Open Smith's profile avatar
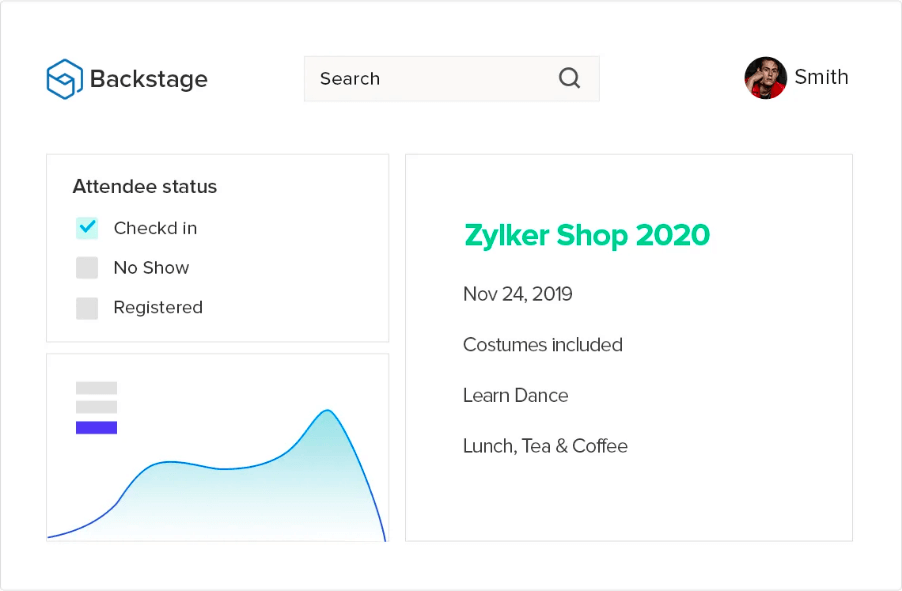 pos(766,78)
